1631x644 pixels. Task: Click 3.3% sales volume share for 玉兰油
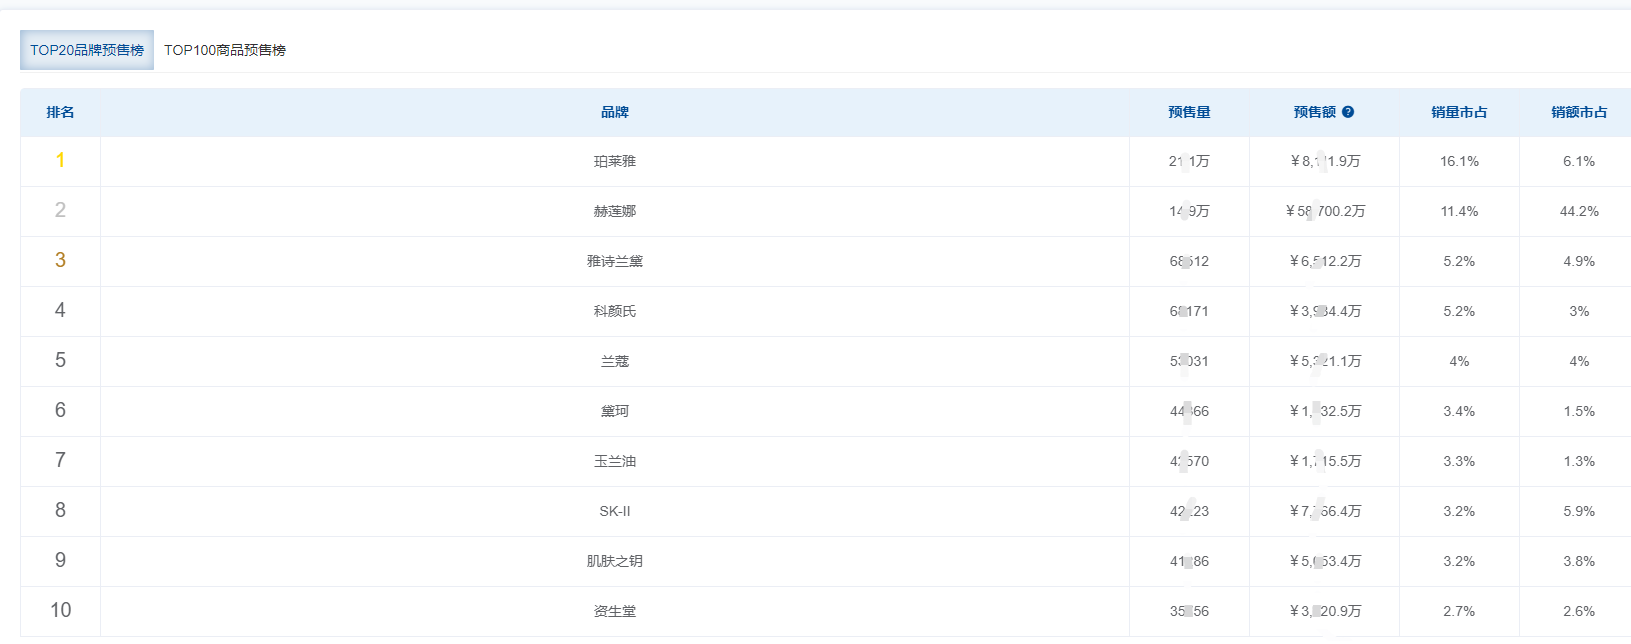click(x=1459, y=461)
